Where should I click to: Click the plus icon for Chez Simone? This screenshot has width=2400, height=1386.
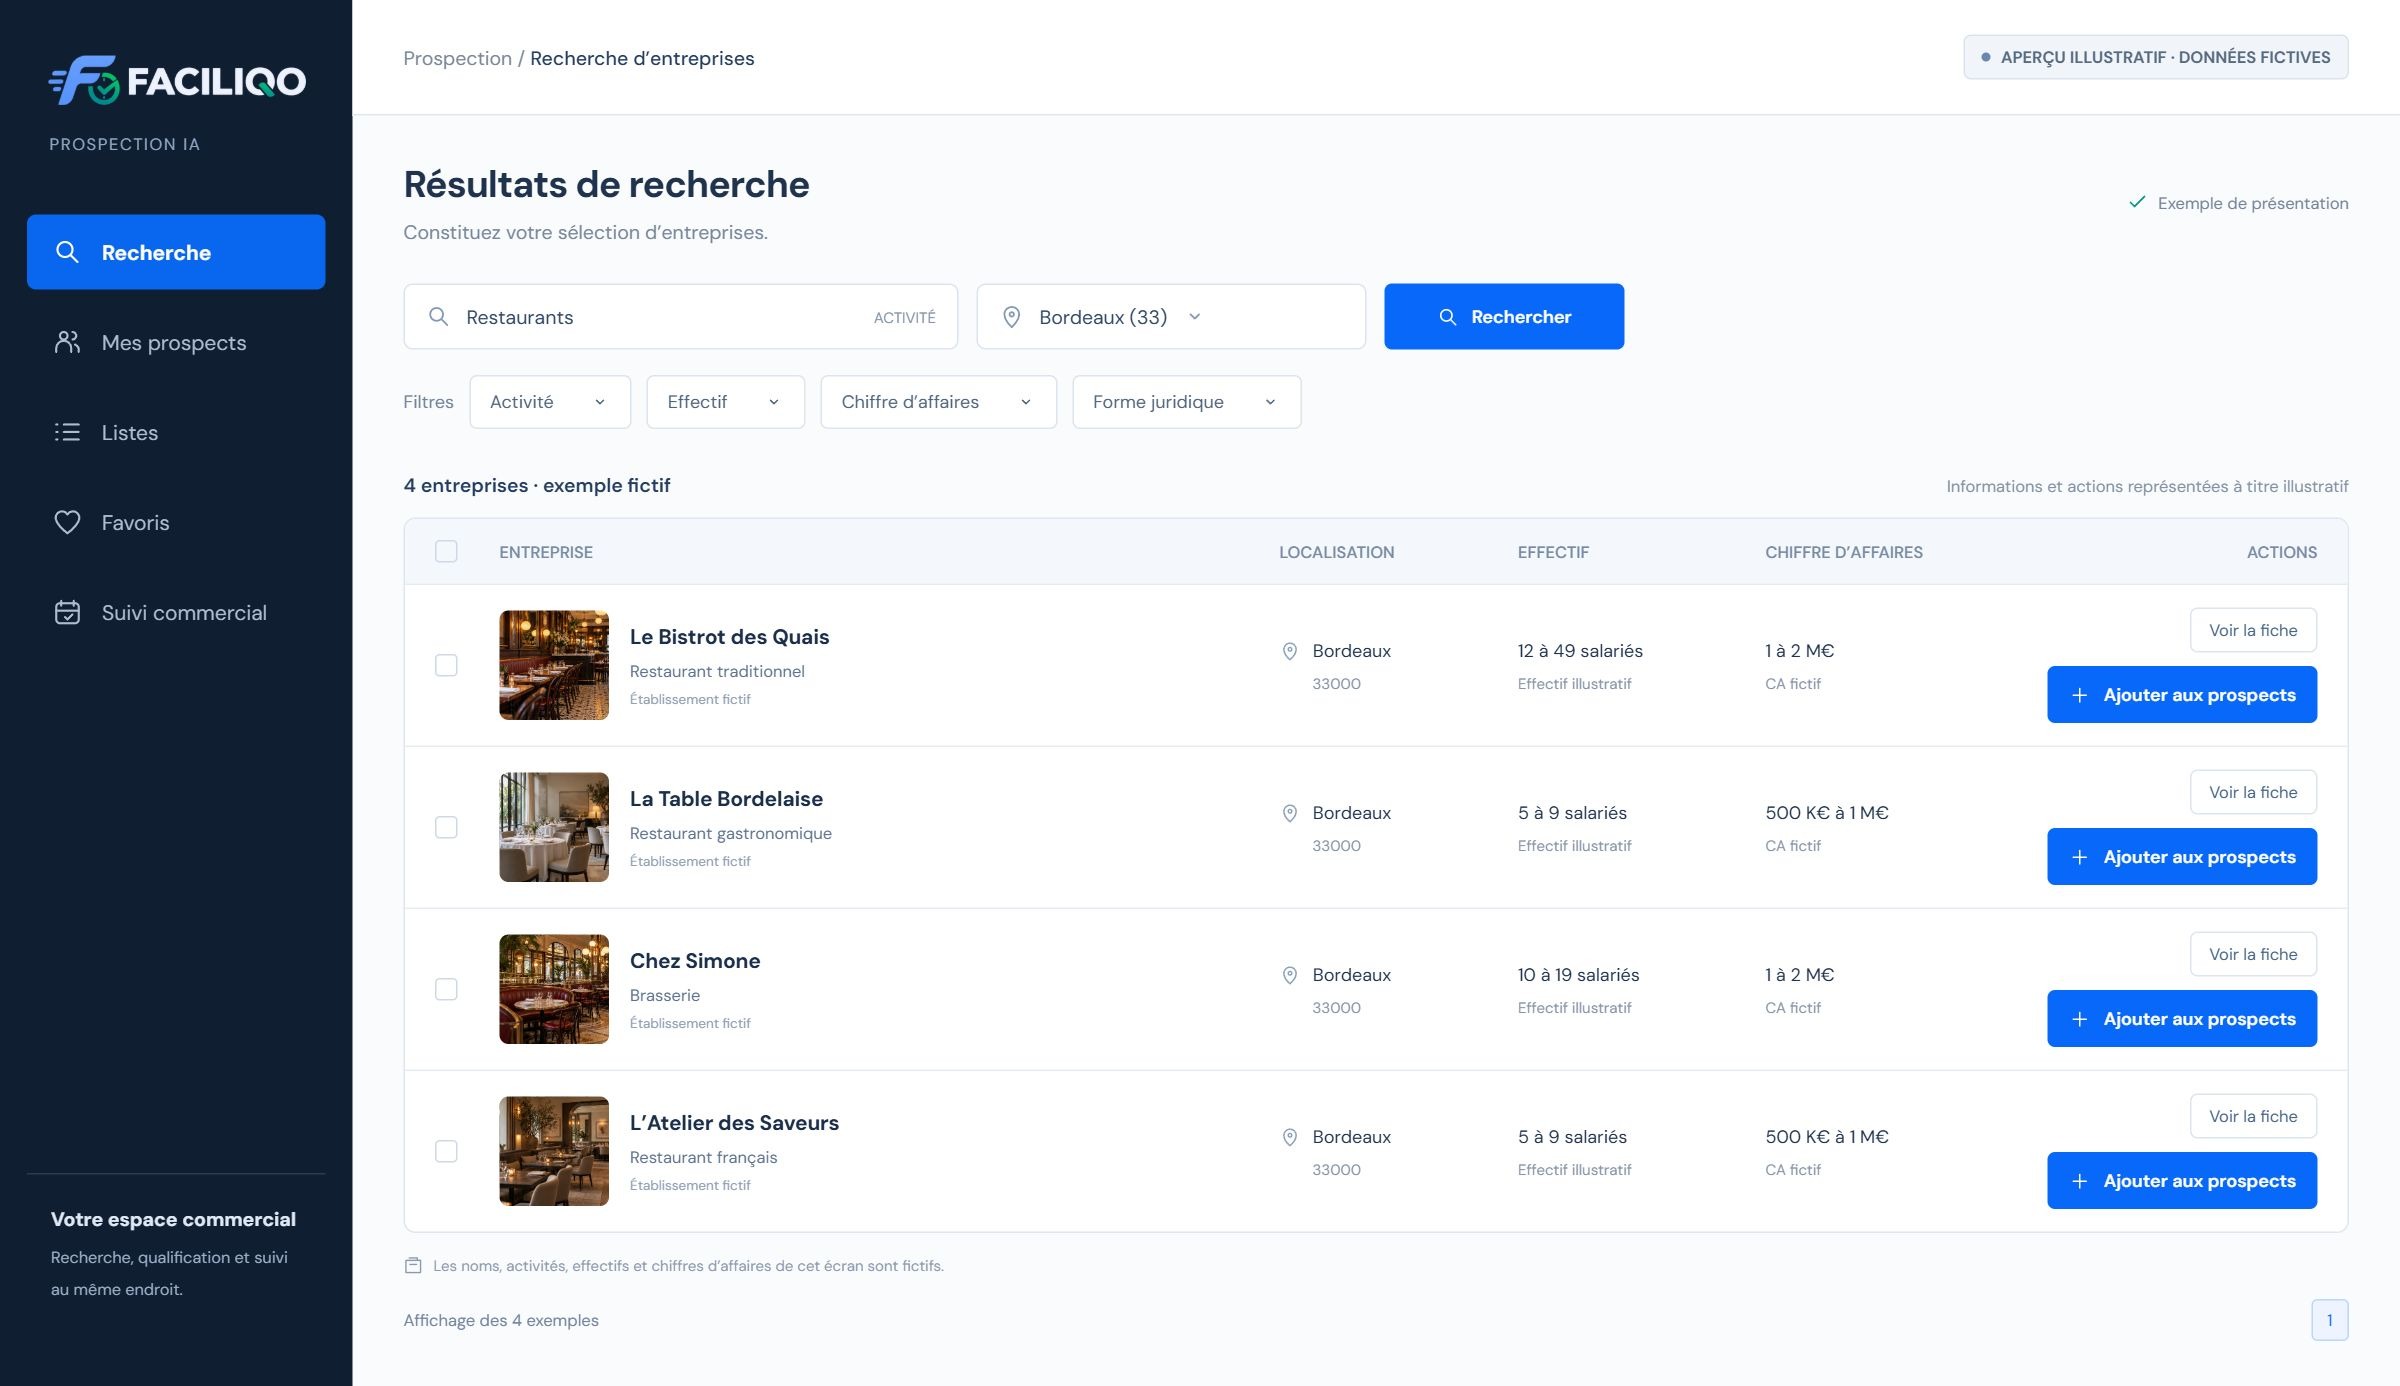tap(2079, 1019)
